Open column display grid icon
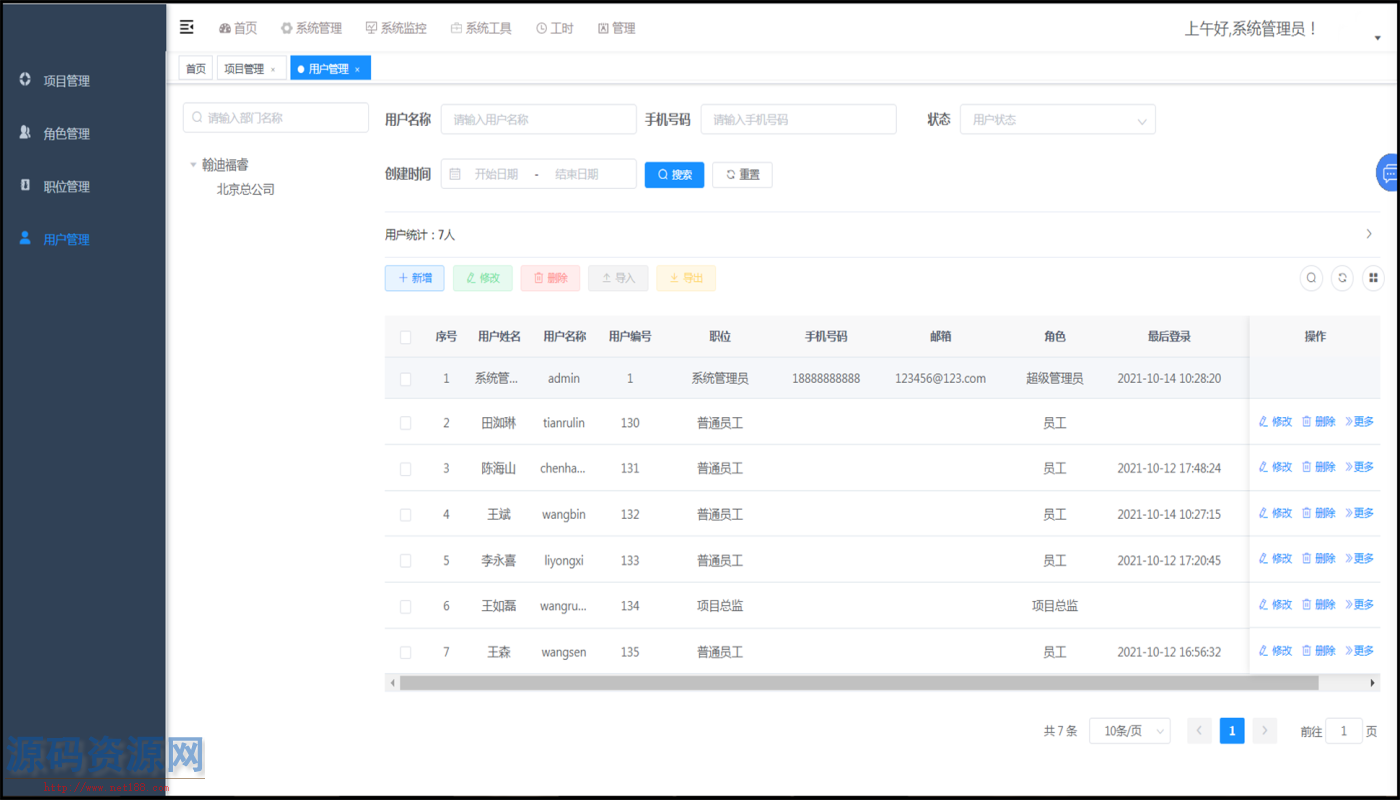This screenshot has height=800, width=1400. [x=1374, y=278]
